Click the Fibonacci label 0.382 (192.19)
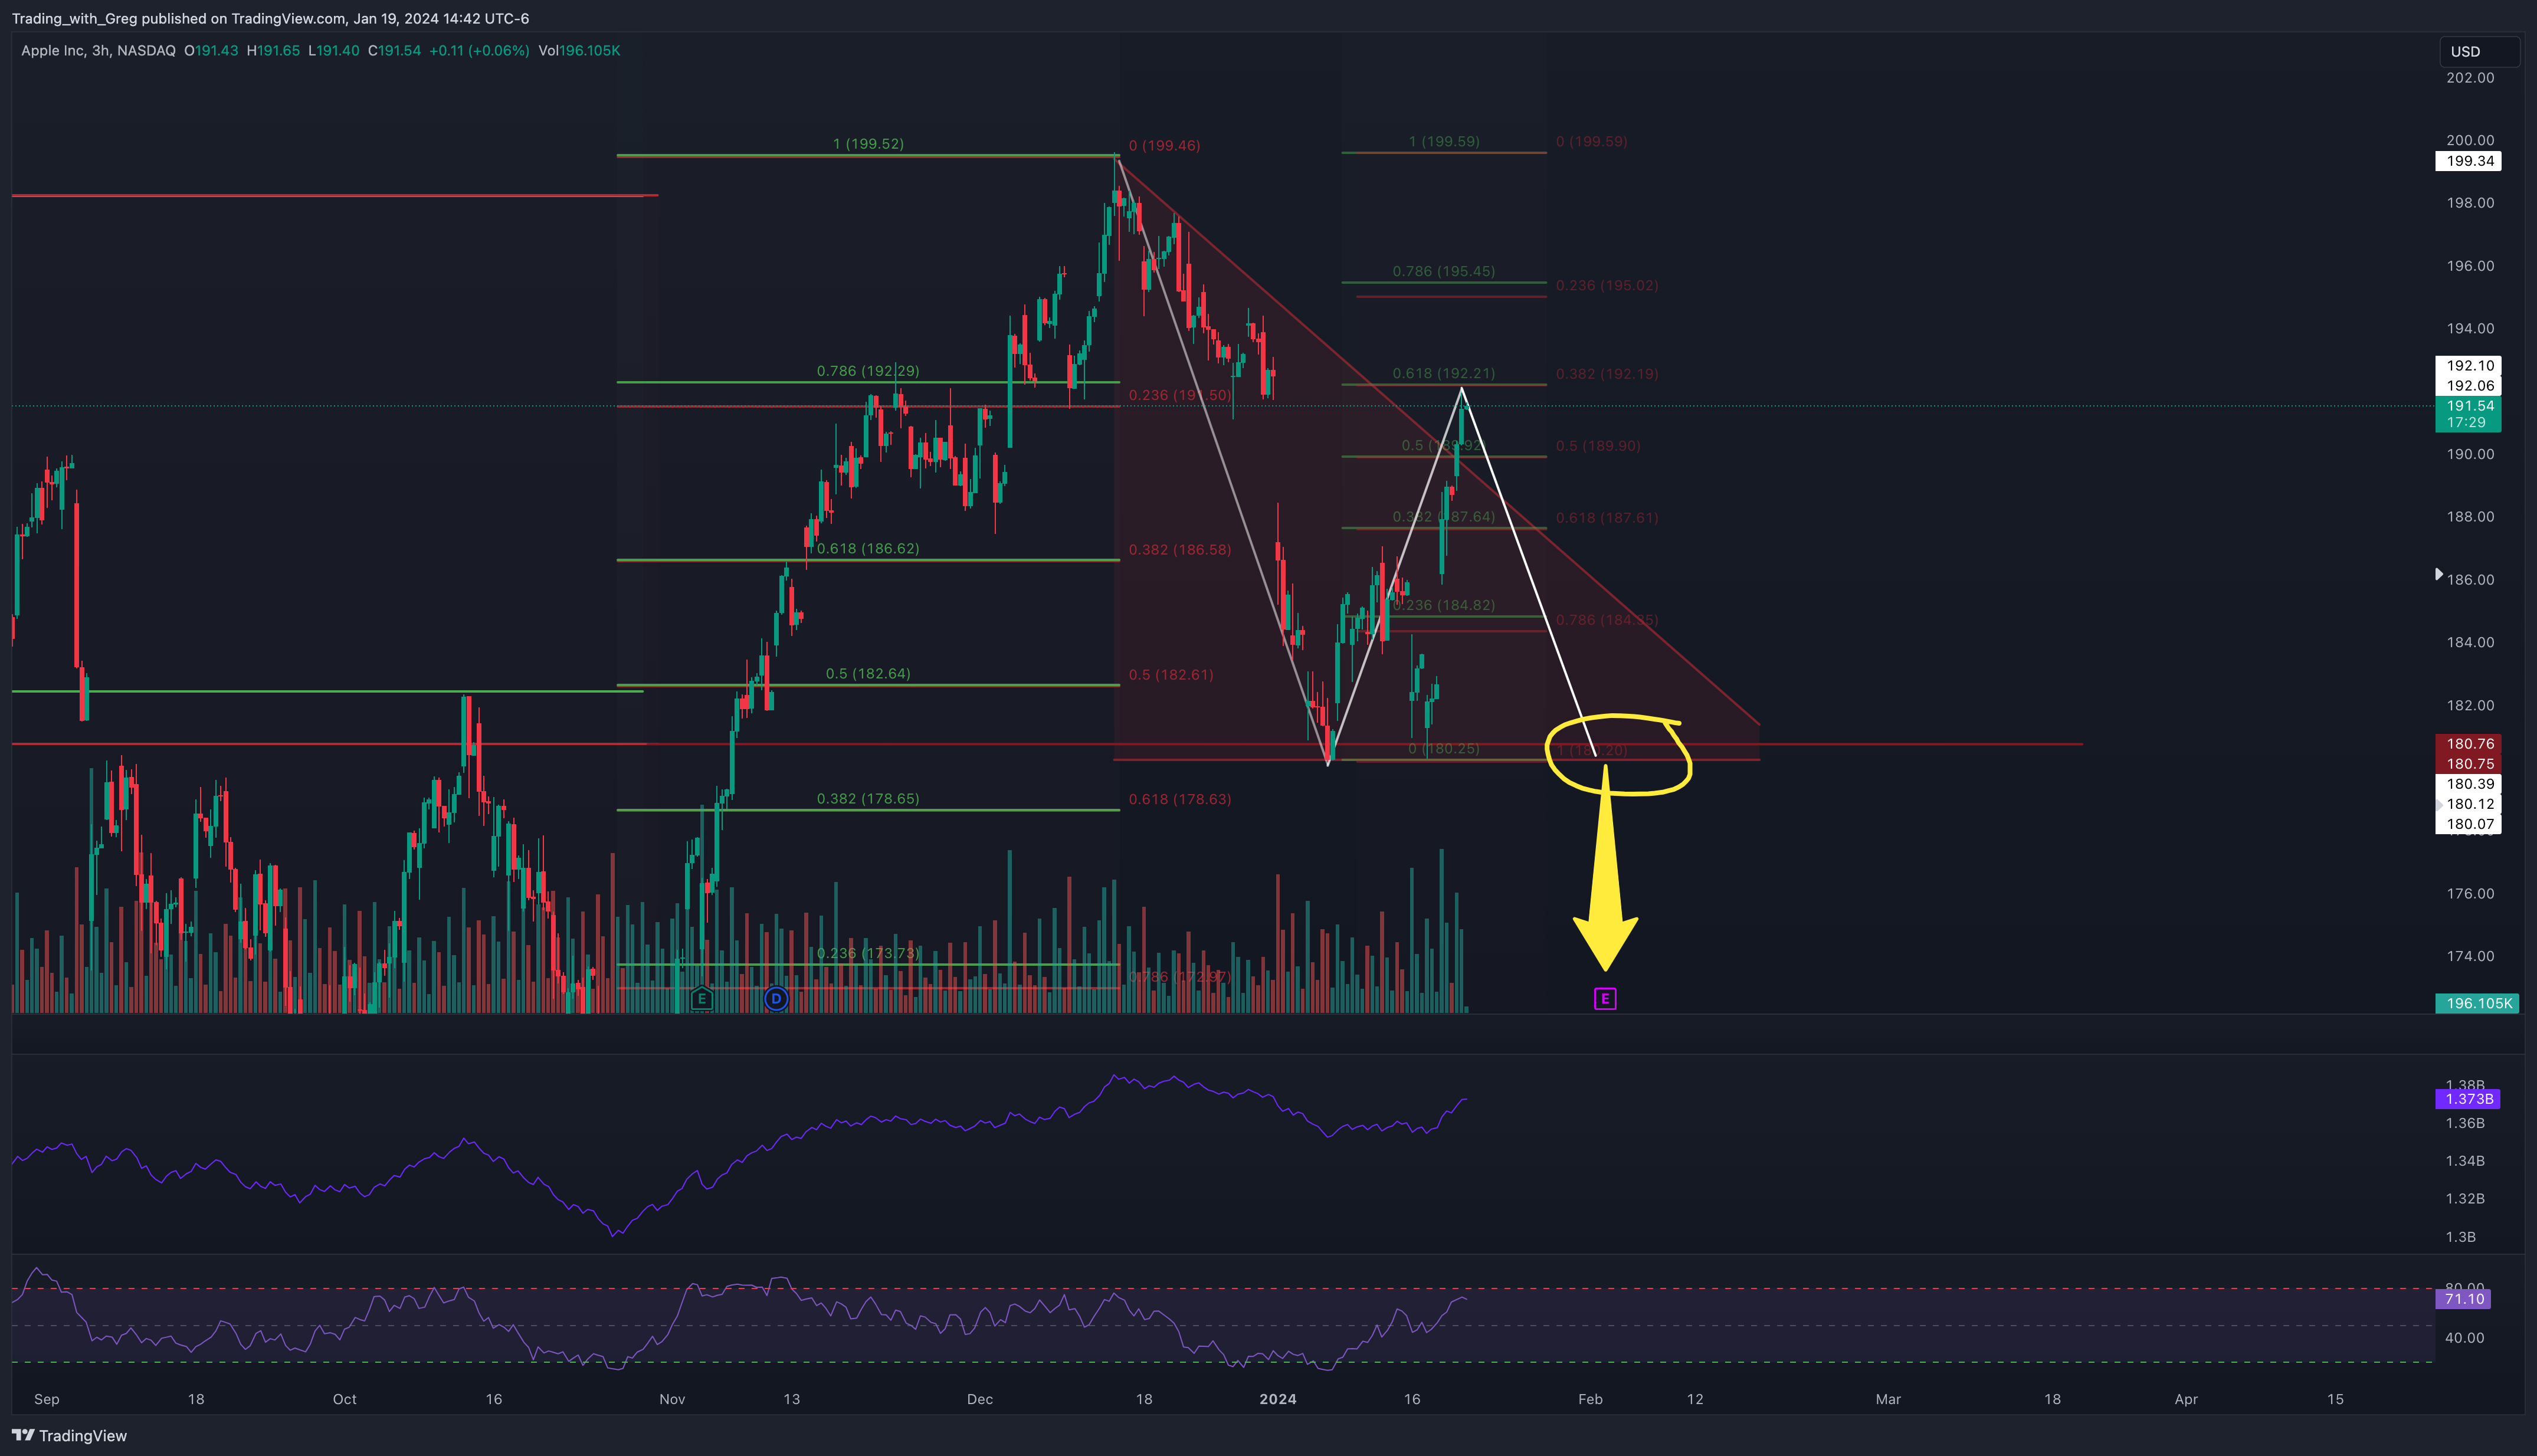Screen dimensions: 2537x1456 click(1607, 373)
